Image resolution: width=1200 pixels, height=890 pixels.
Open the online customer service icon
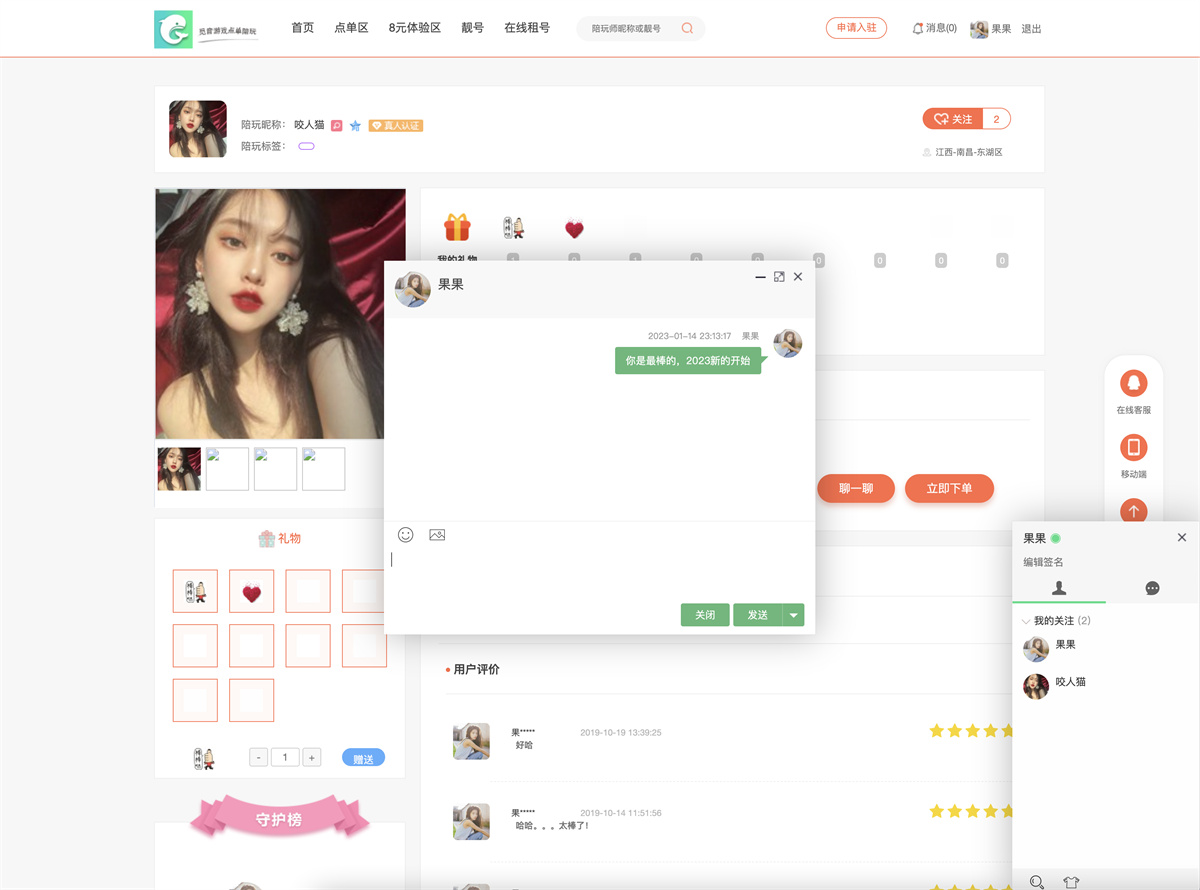(1133, 383)
